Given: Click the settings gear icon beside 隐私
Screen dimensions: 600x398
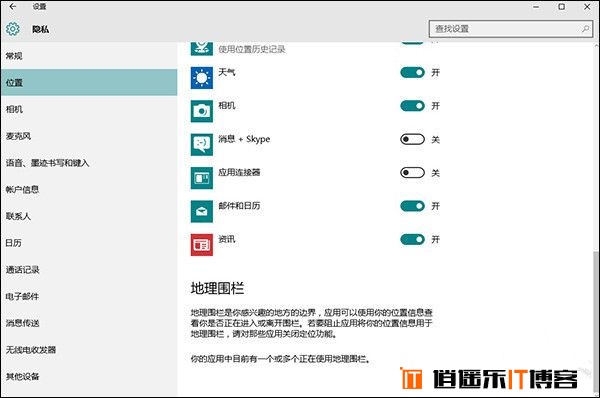Looking at the screenshot, I should click(13, 29).
